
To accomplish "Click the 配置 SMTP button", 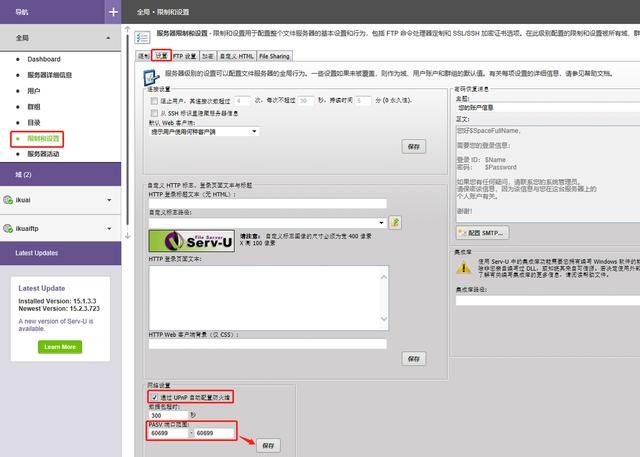I will click(x=480, y=232).
